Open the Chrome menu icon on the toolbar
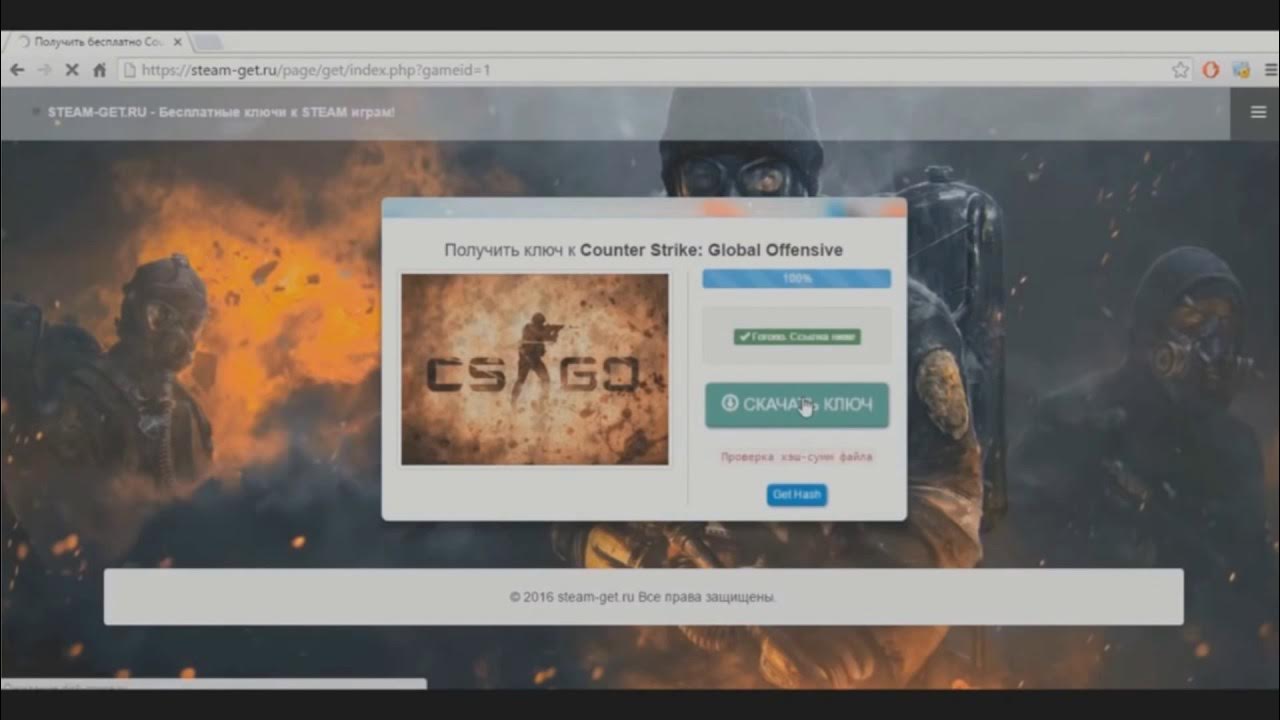Image resolution: width=1280 pixels, height=720 pixels. [x=1269, y=70]
